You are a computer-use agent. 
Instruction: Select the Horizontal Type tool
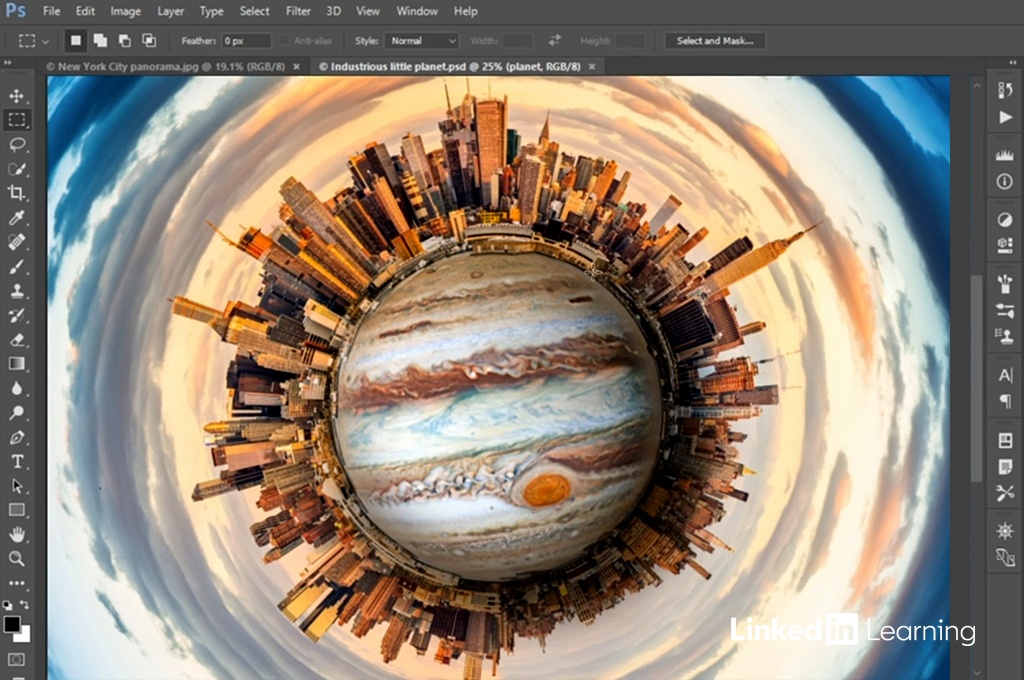point(17,461)
